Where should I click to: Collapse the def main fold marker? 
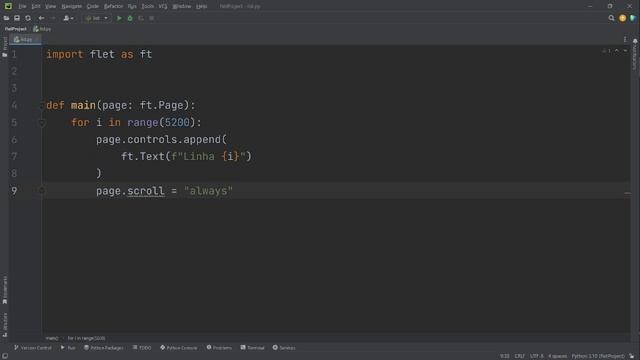tap(42, 105)
